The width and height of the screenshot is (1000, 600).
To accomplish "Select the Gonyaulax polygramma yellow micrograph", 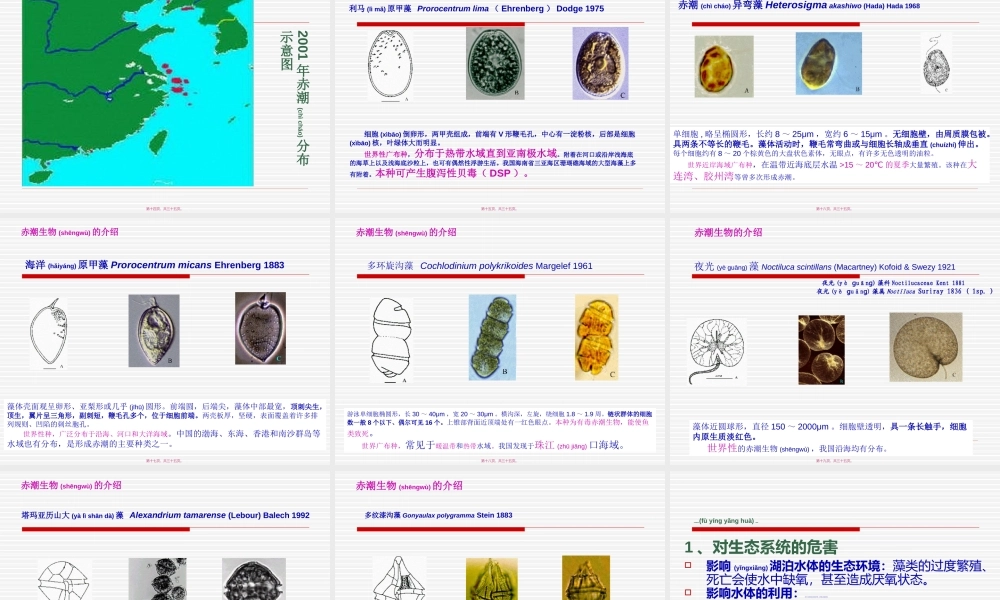I will pos(488,578).
